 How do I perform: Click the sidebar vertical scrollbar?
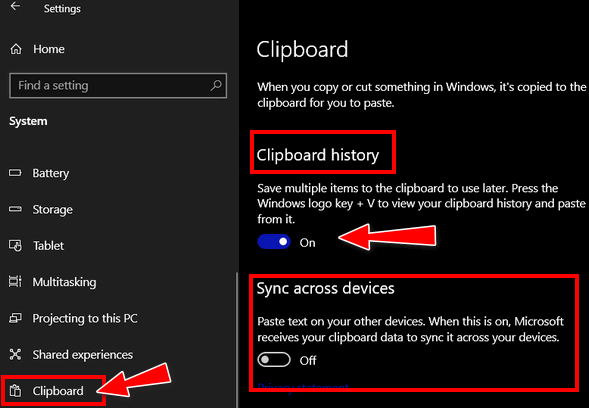[237, 340]
